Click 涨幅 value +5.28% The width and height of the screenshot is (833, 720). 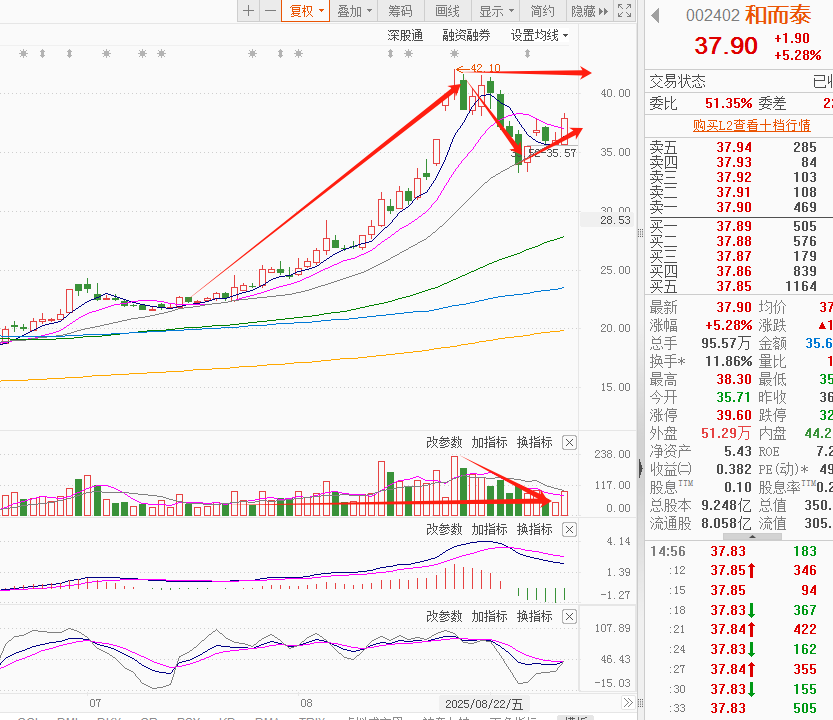pyautogui.click(x=728, y=325)
